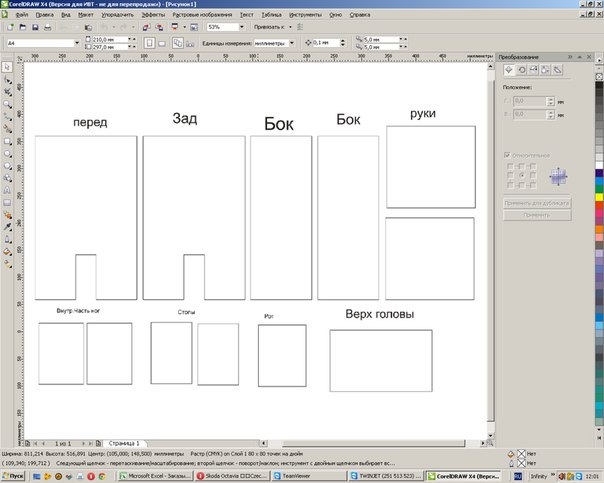
Task: Switch to TeamViewer taskbar window
Action: [309, 476]
